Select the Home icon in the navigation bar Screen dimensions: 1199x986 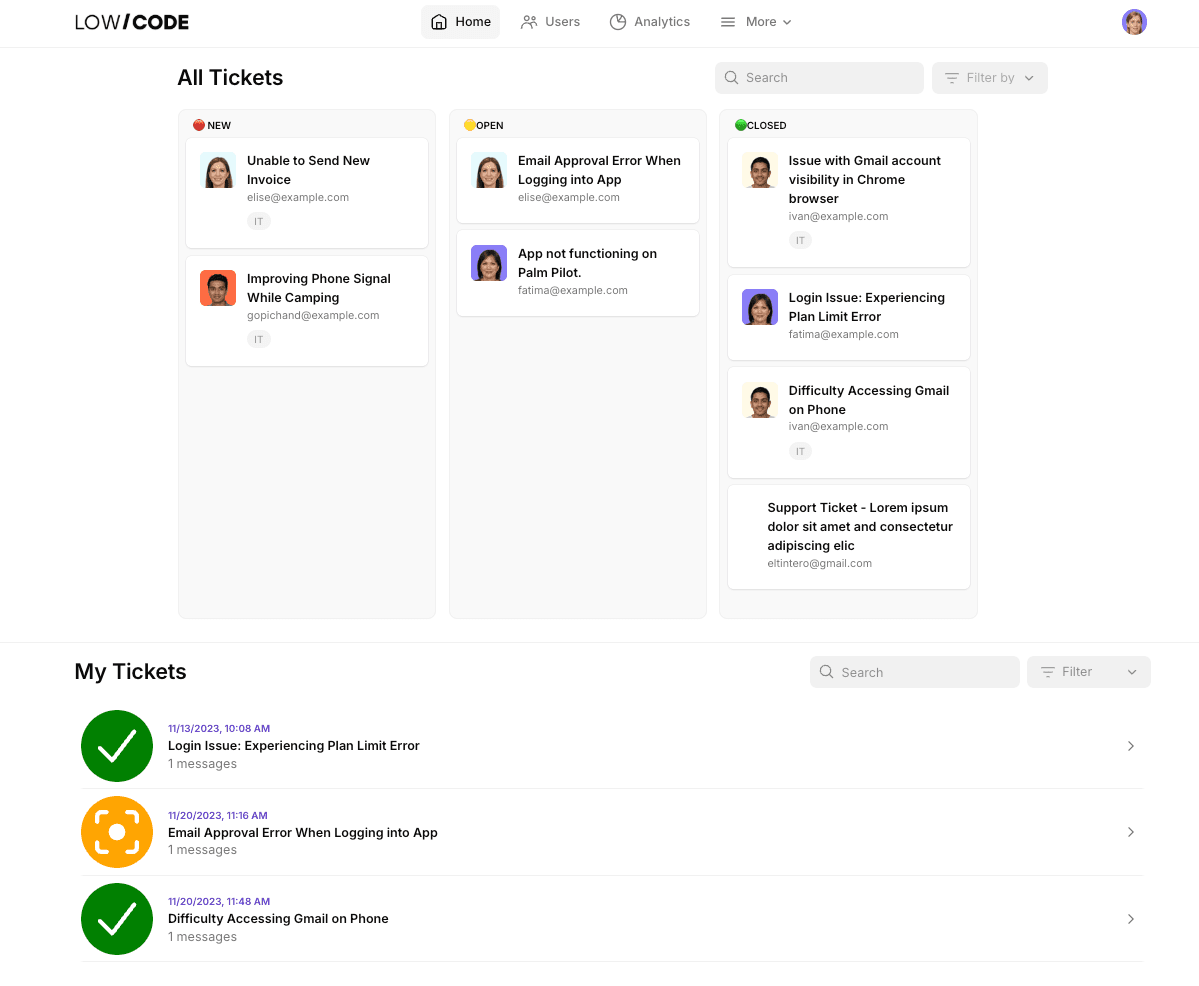[437, 21]
